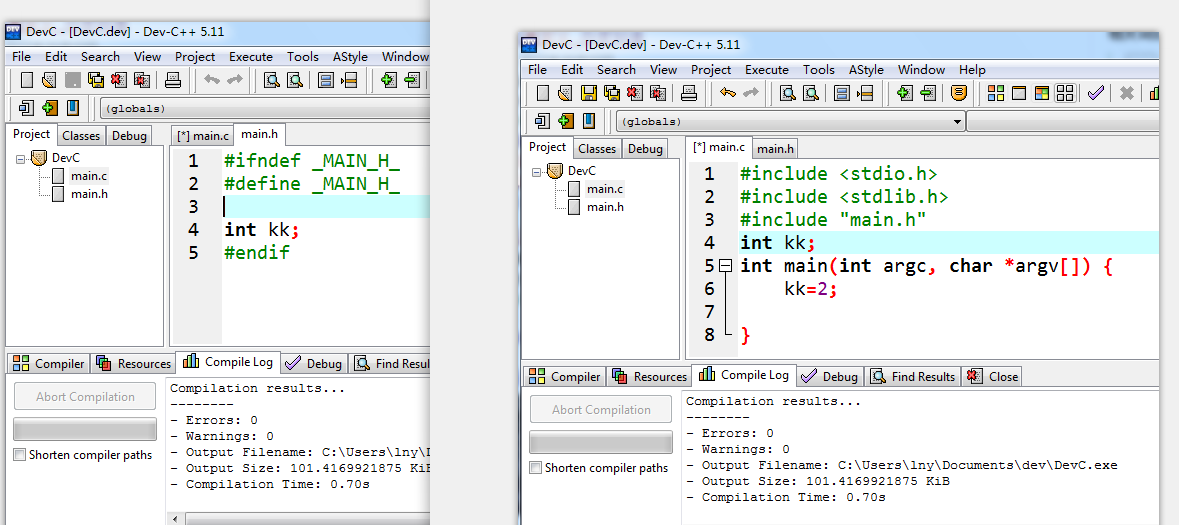Click gray X Stop Execution icon

point(1126,93)
